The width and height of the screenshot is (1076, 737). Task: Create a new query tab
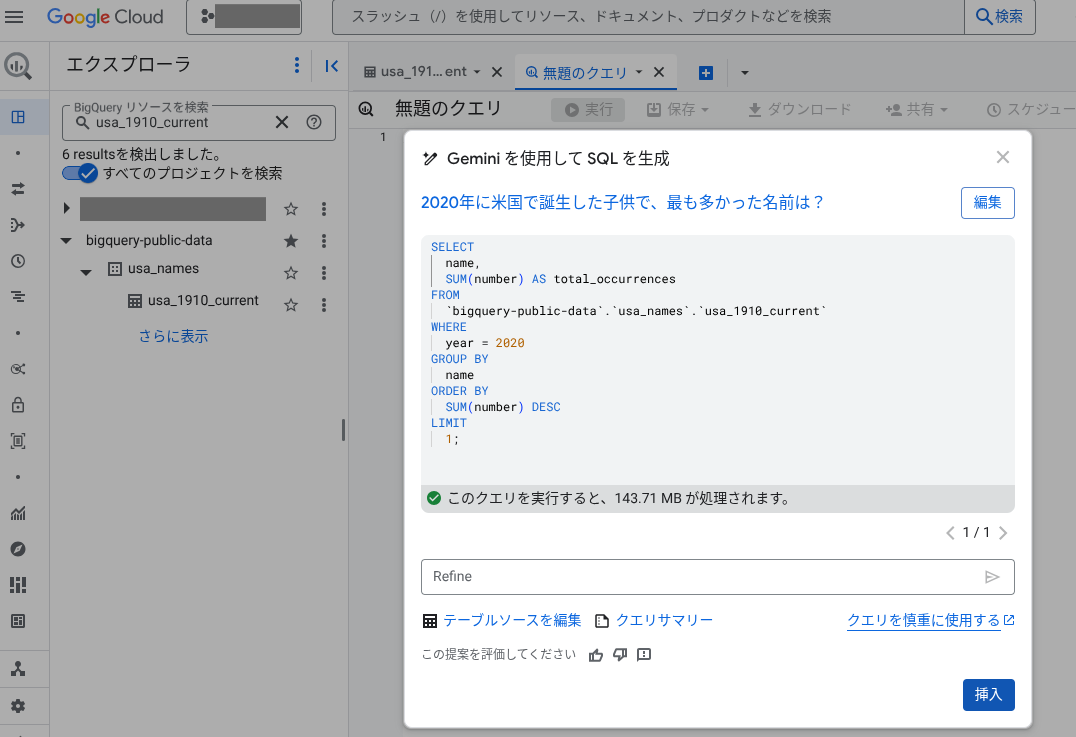pos(705,73)
